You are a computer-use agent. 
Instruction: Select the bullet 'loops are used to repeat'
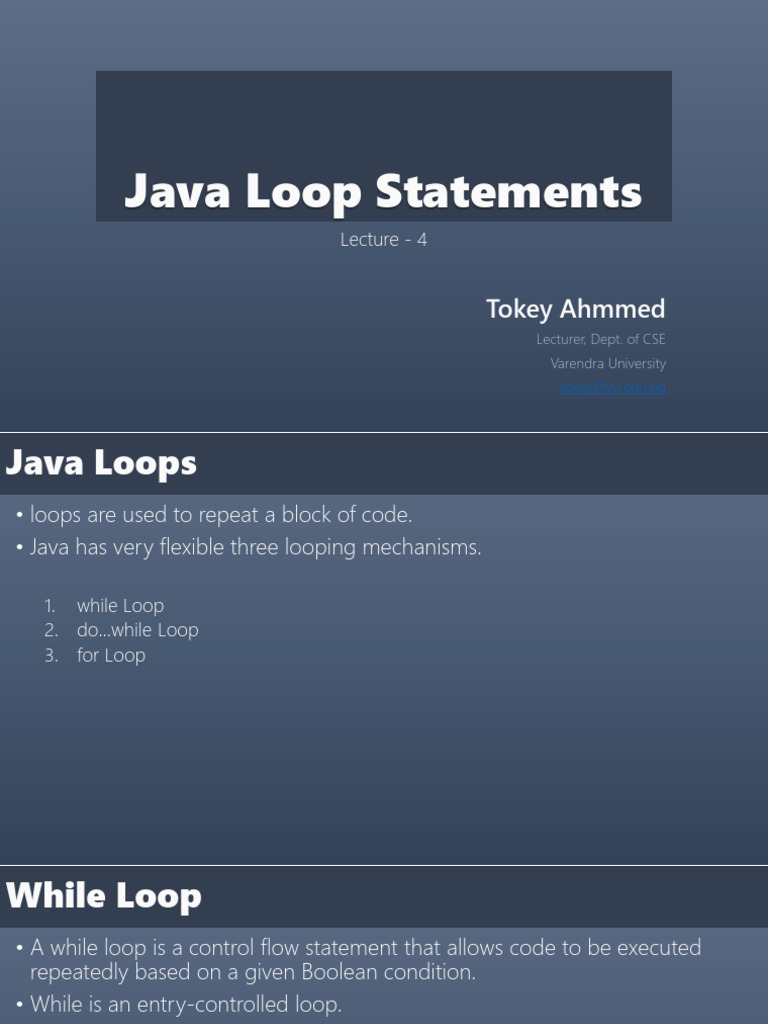click(220, 515)
